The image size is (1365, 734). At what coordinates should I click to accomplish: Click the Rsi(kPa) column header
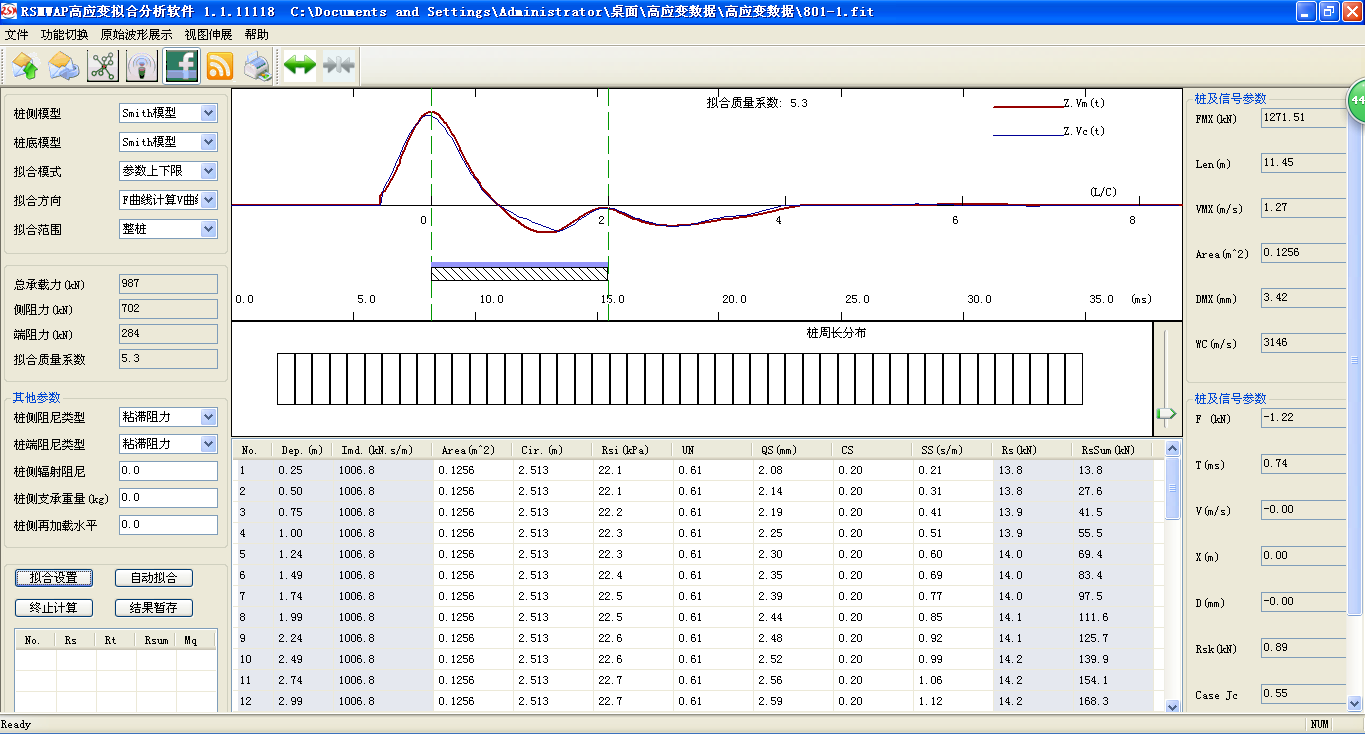[x=632, y=450]
